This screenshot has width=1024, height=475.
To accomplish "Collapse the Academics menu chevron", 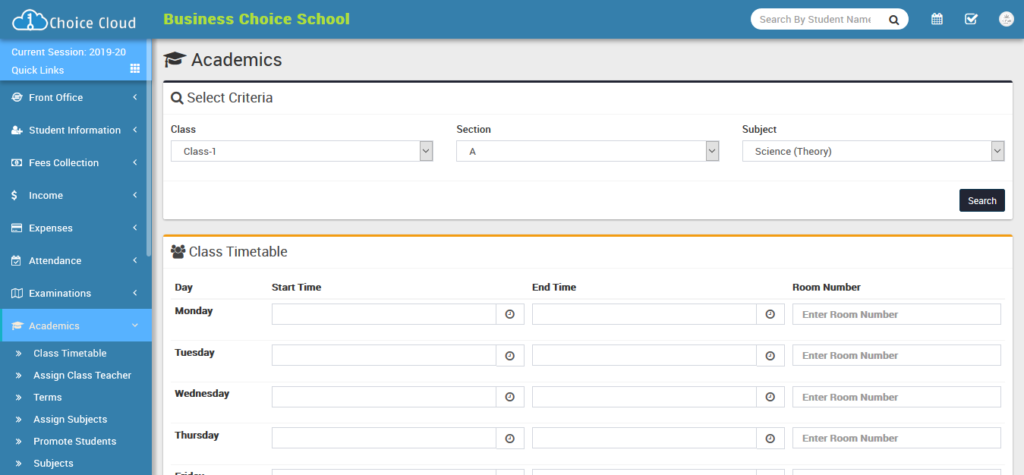I will (x=135, y=325).
